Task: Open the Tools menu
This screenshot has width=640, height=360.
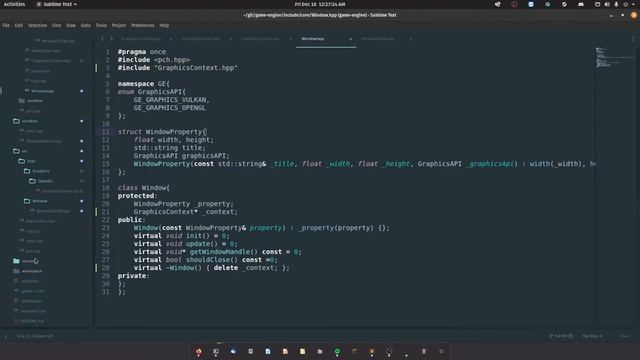Action: coord(101,25)
